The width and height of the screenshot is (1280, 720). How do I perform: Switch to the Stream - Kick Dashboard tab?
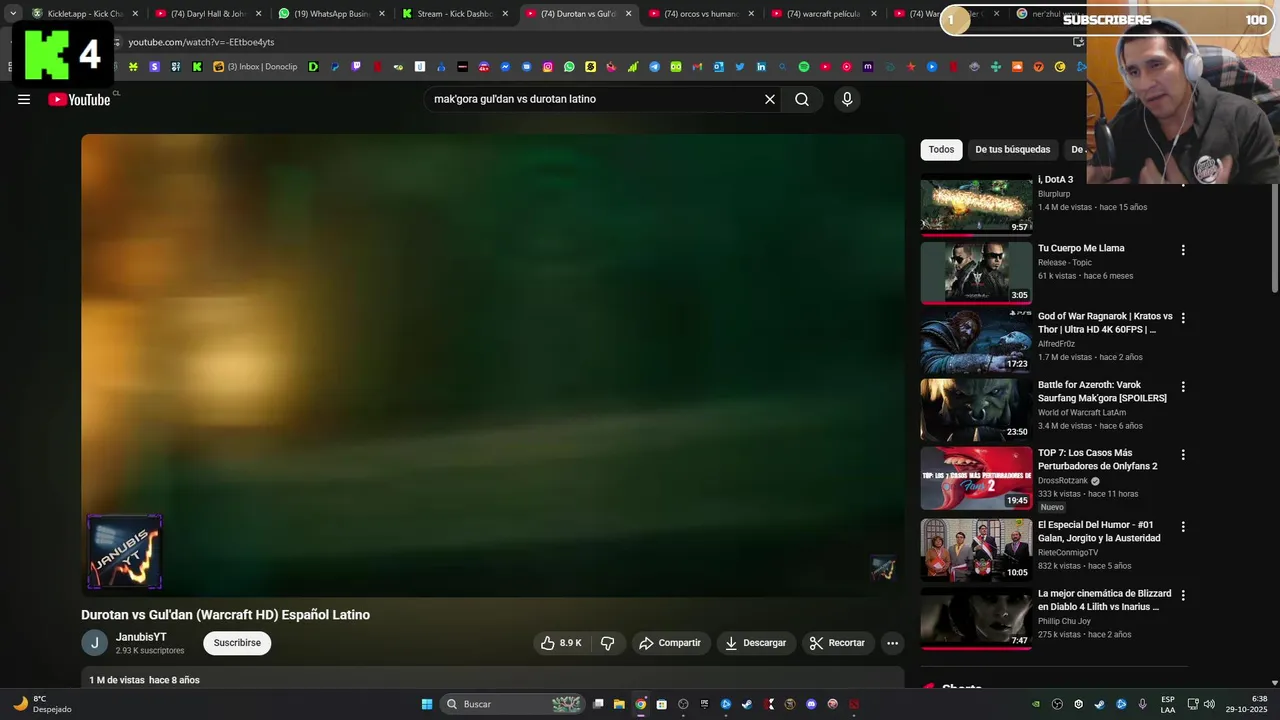point(455,14)
